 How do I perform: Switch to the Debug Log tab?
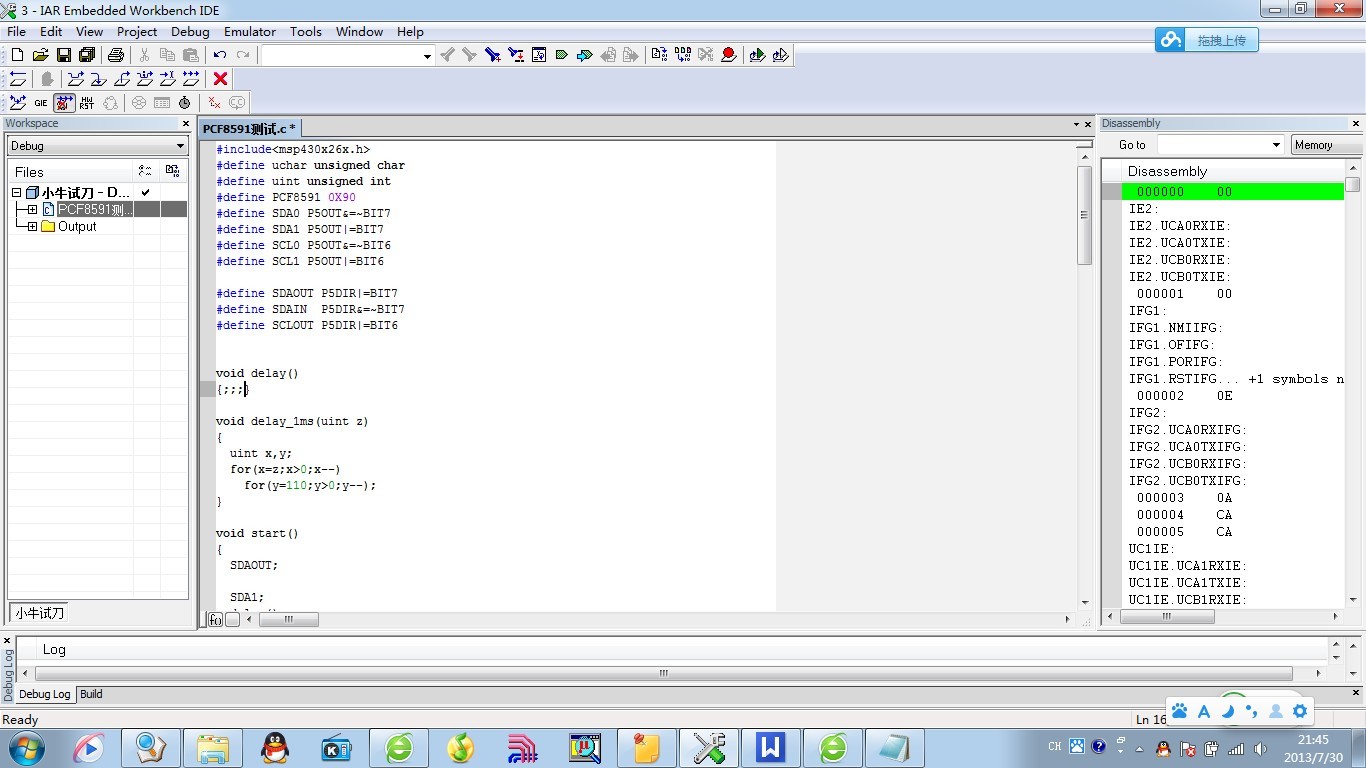[45, 694]
